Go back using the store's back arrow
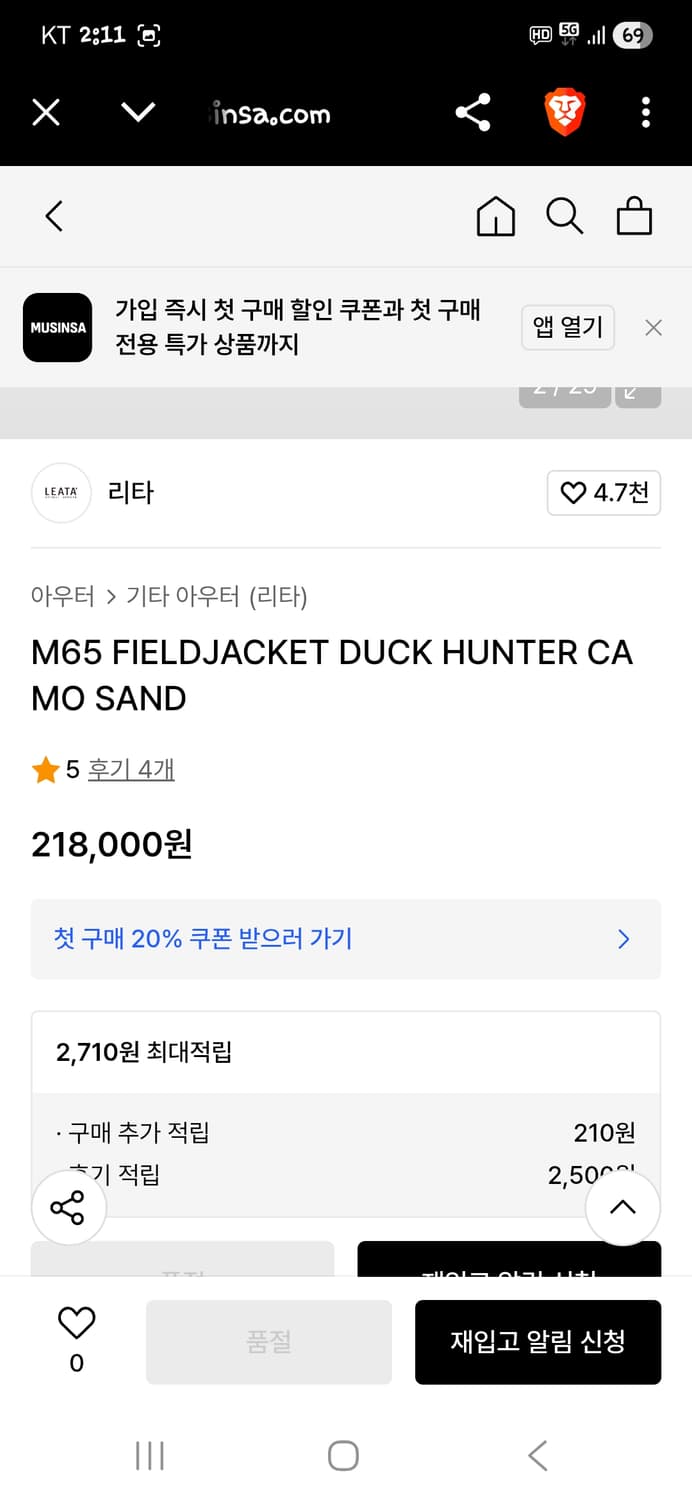 tap(53, 215)
